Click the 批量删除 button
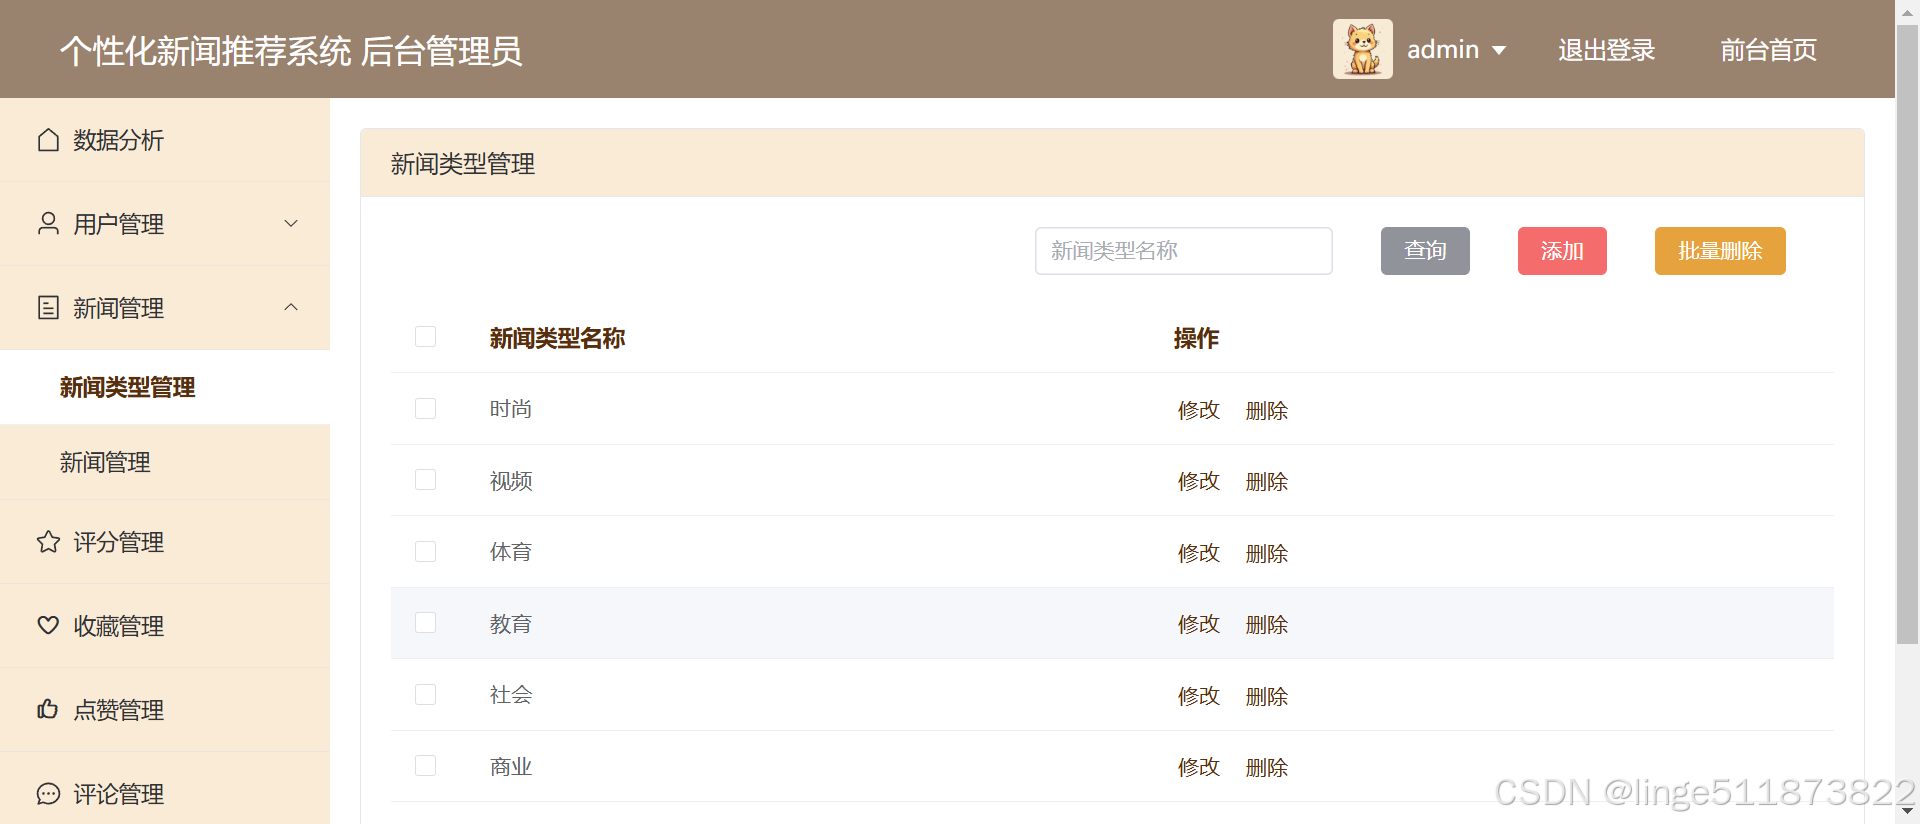The height and width of the screenshot is (824, 1920). pyautogui.click(x=1720, y=251)
